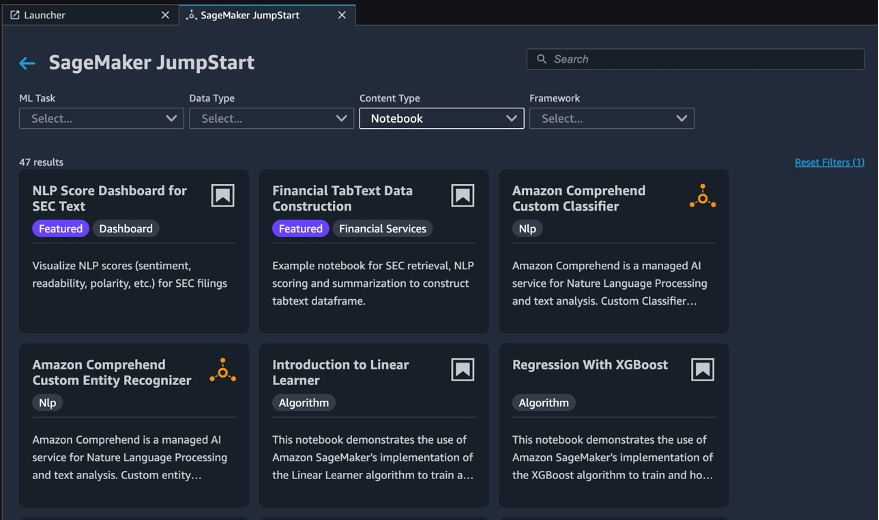Switch to the Launcher tab
Viewport: 879px width, 520px height.
[90, 15]
